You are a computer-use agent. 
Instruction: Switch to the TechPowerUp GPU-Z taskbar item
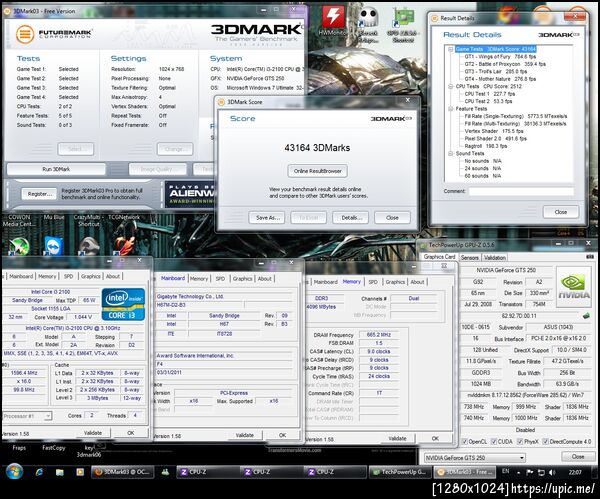pyautogui.click(x=399, y=472)
